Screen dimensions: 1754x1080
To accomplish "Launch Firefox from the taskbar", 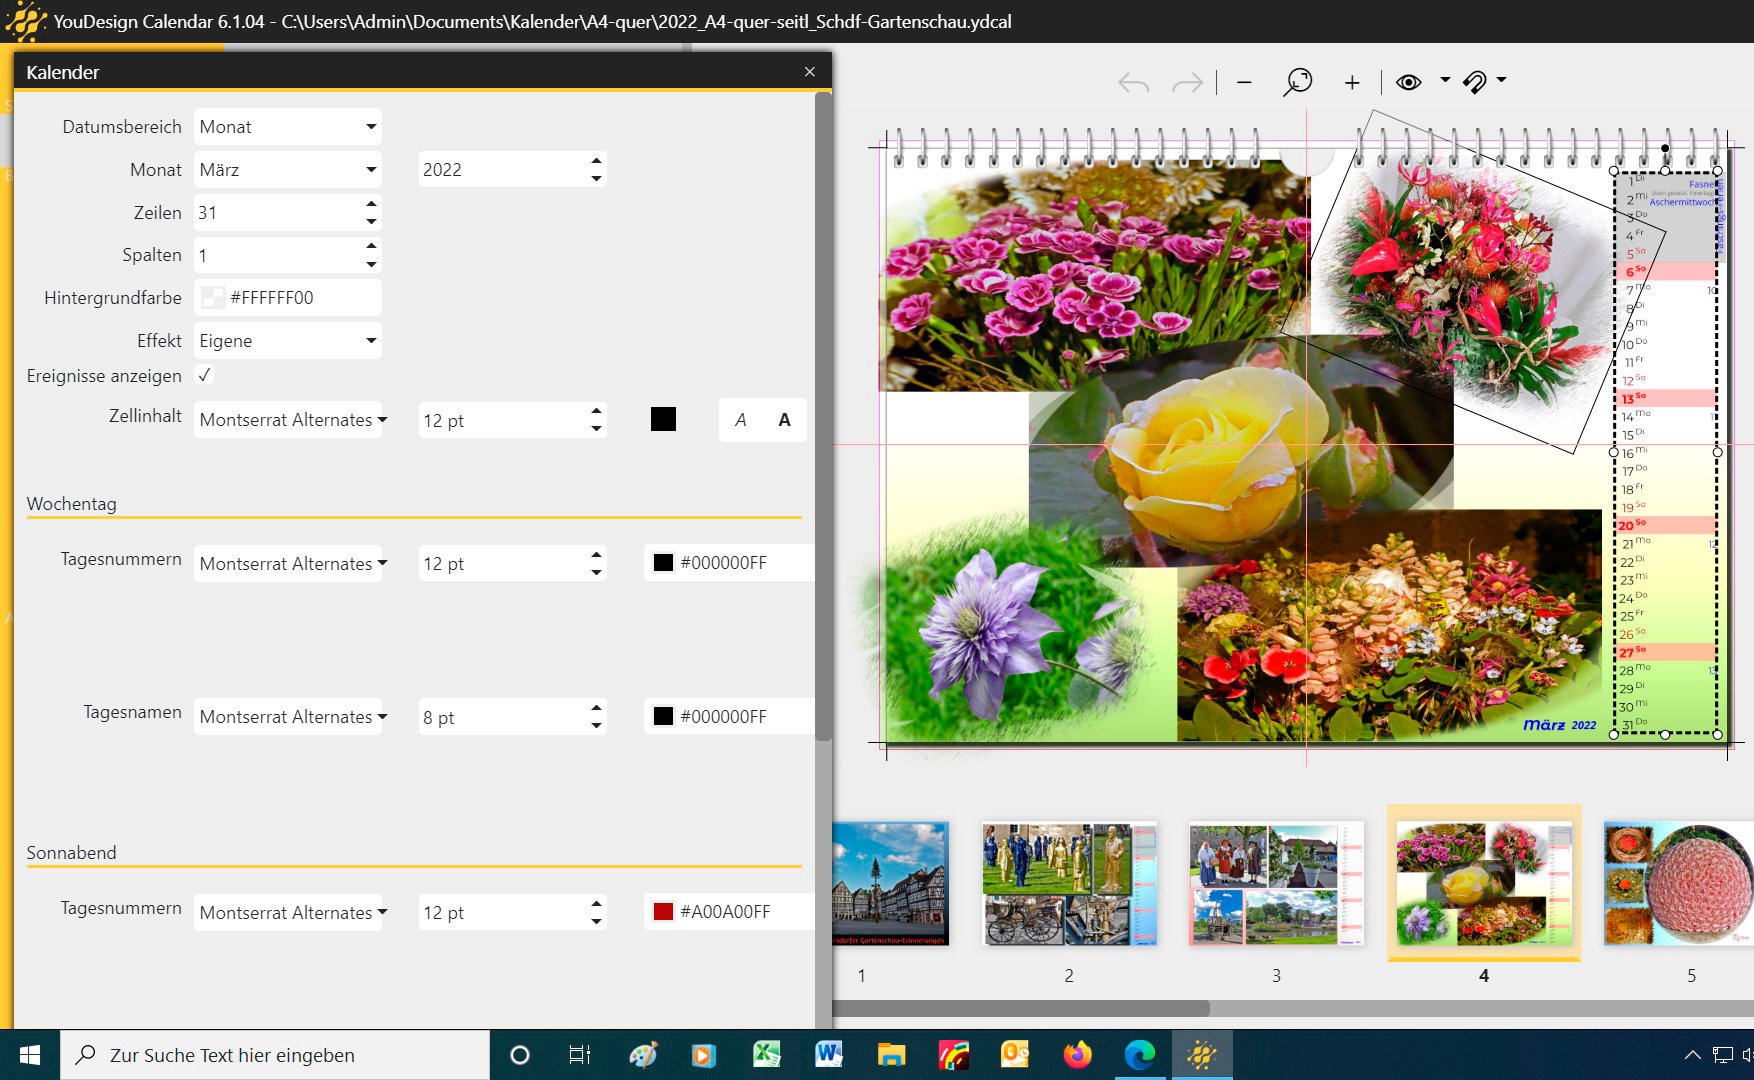I will pyautogui.click(x=1077, y=1055).
